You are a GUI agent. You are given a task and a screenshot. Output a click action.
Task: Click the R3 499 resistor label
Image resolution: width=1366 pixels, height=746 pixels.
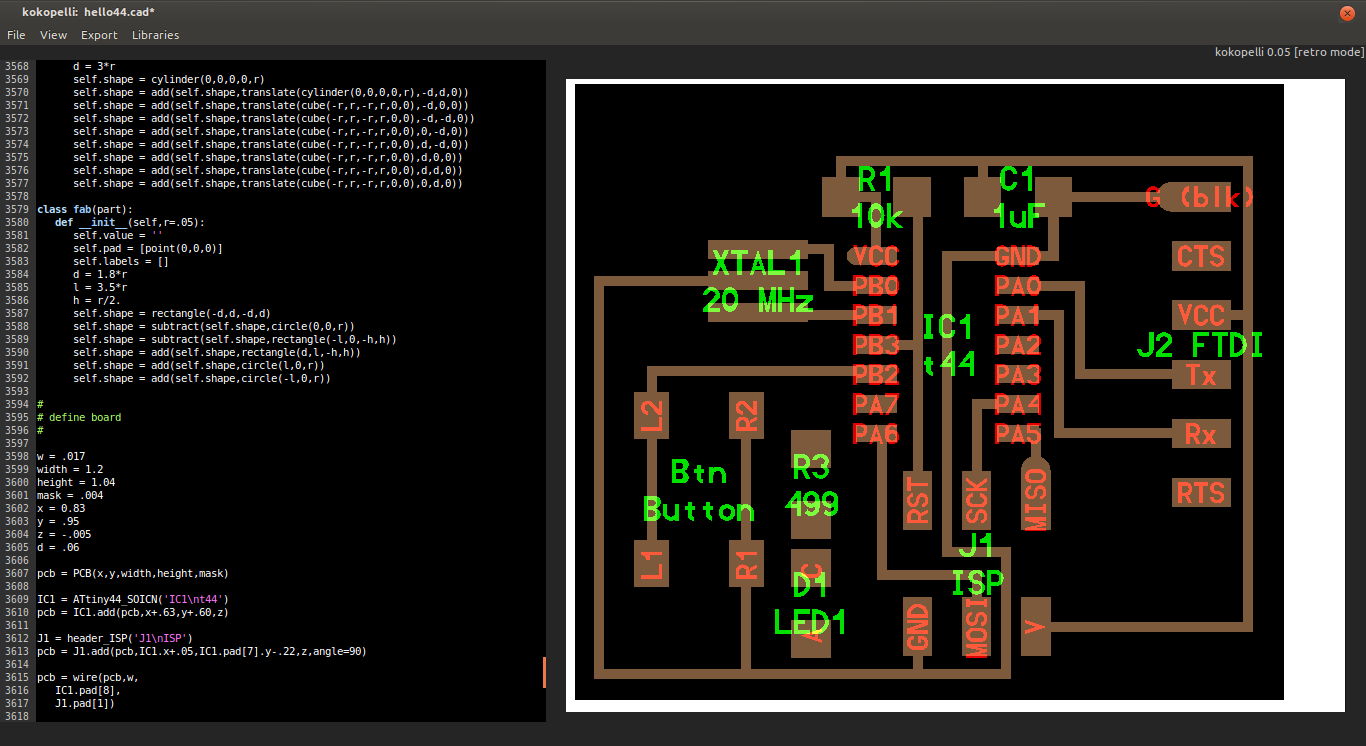click(811, 484)
